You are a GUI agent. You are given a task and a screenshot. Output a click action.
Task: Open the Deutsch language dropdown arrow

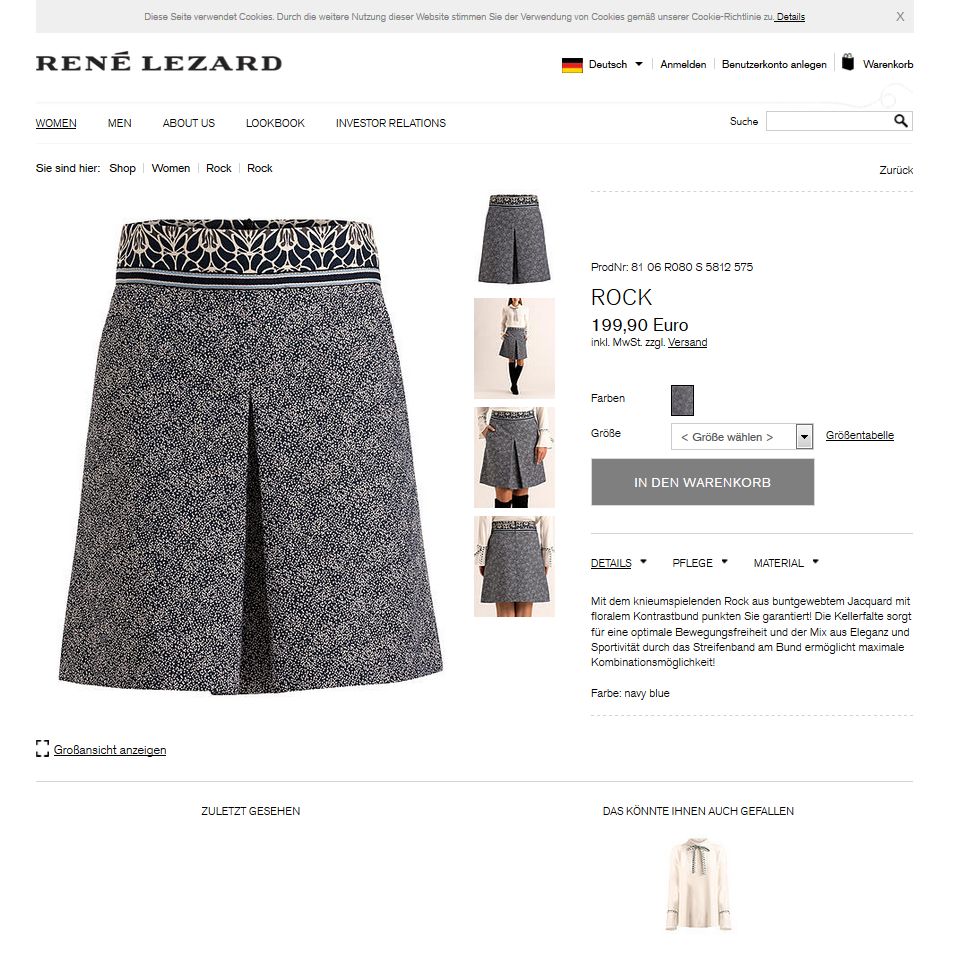[639, 64]
